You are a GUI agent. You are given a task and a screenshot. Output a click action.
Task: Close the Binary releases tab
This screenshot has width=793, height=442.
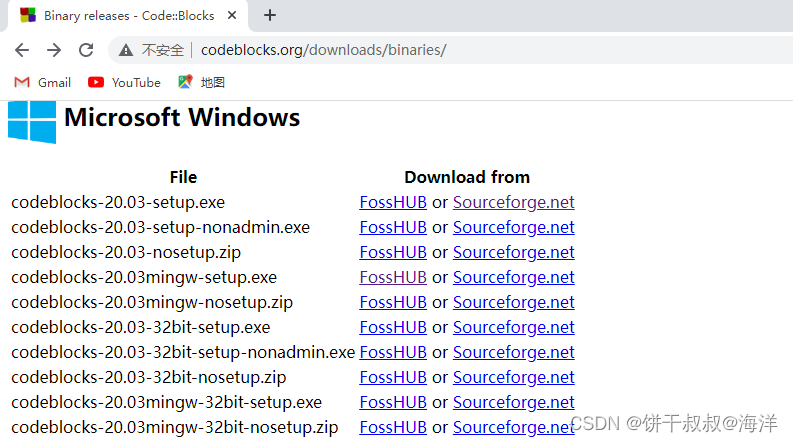point(232,15)
